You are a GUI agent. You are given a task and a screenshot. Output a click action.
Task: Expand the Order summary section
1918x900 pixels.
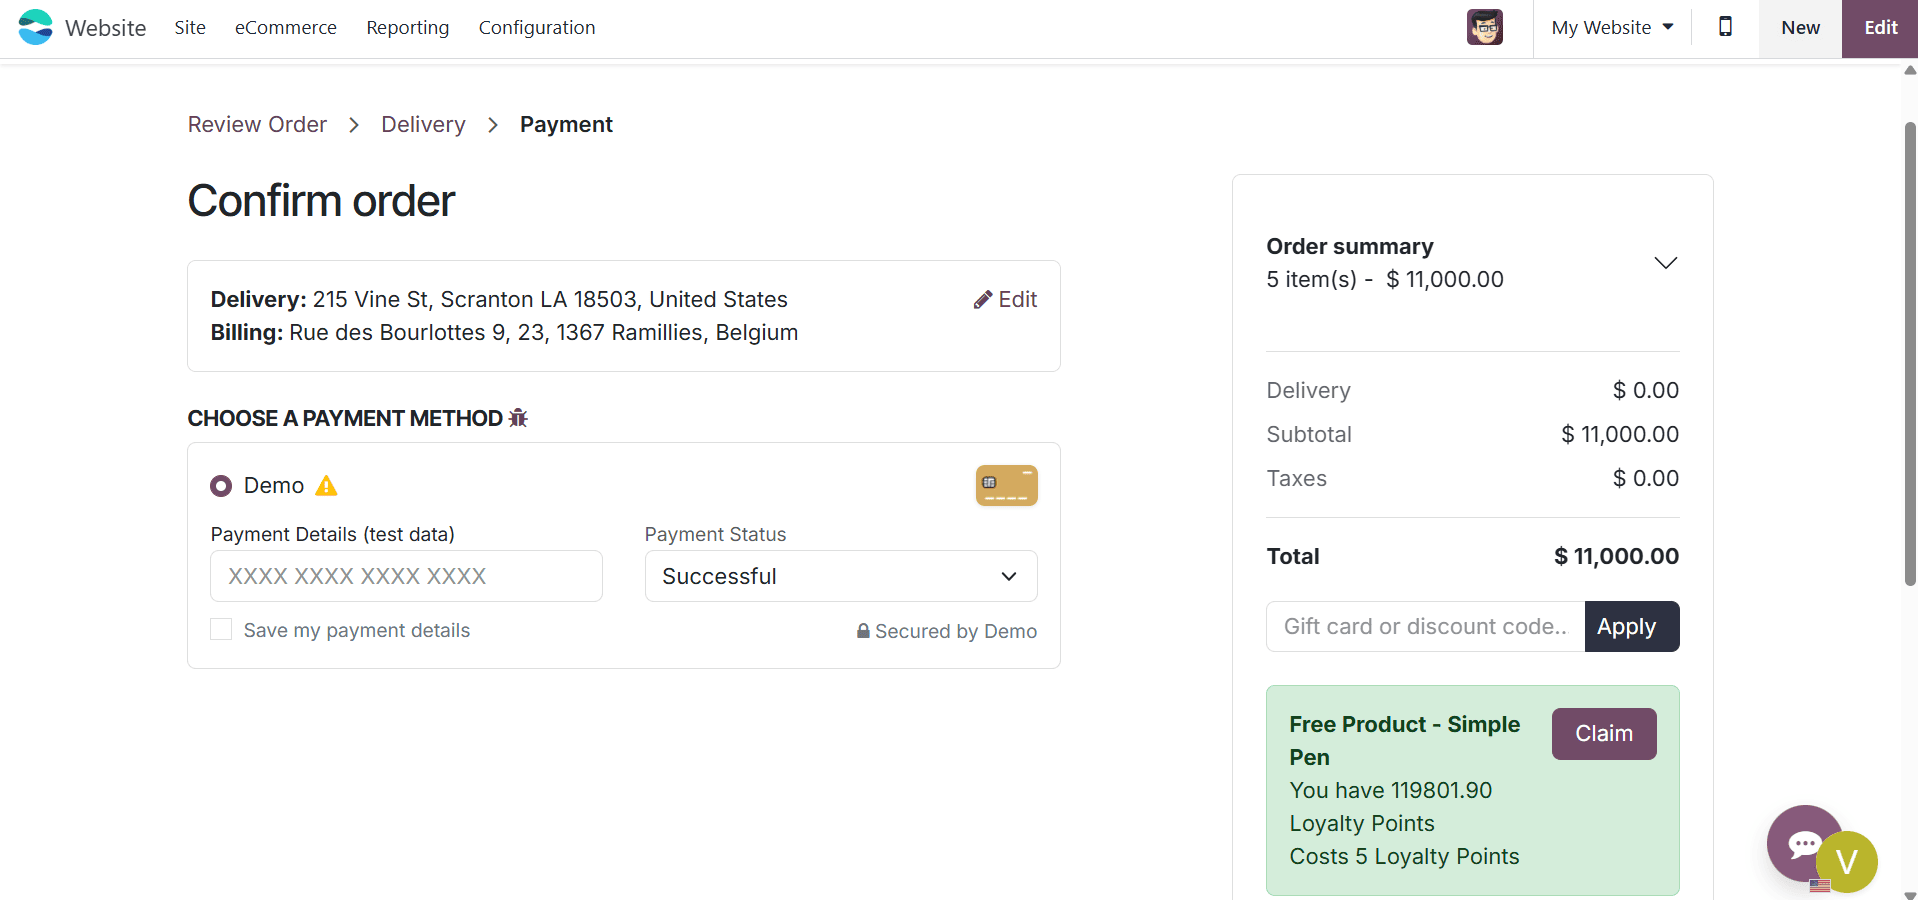coord(1665,262)
